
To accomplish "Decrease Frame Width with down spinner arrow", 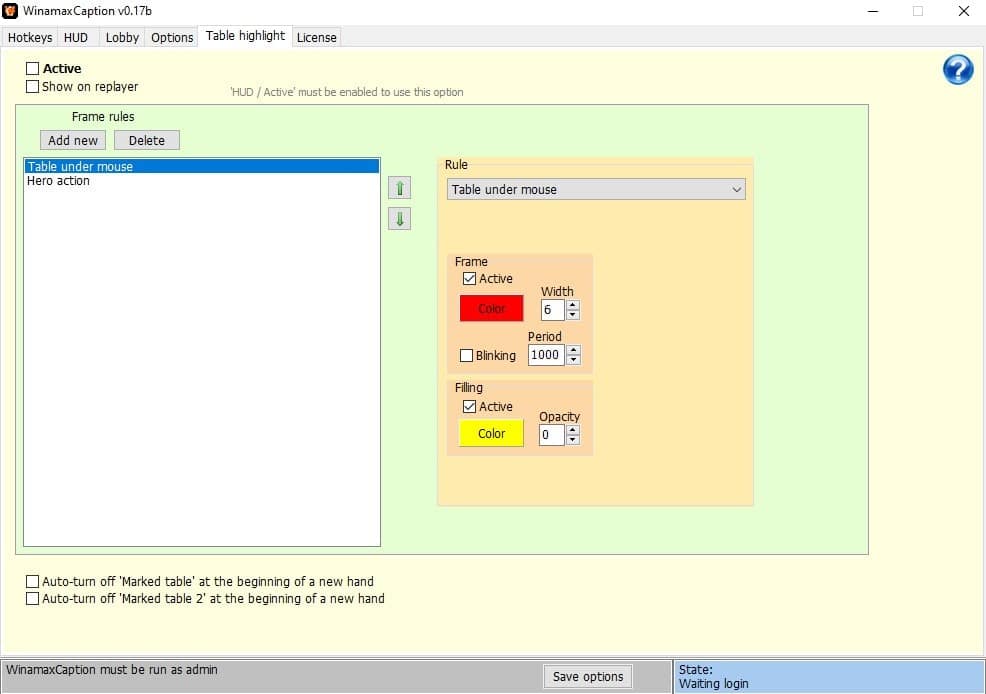I will [573, 314].
